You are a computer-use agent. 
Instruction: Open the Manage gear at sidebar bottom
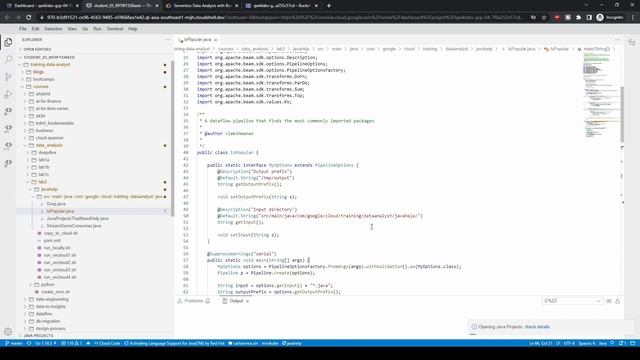(x=8, y=331)
